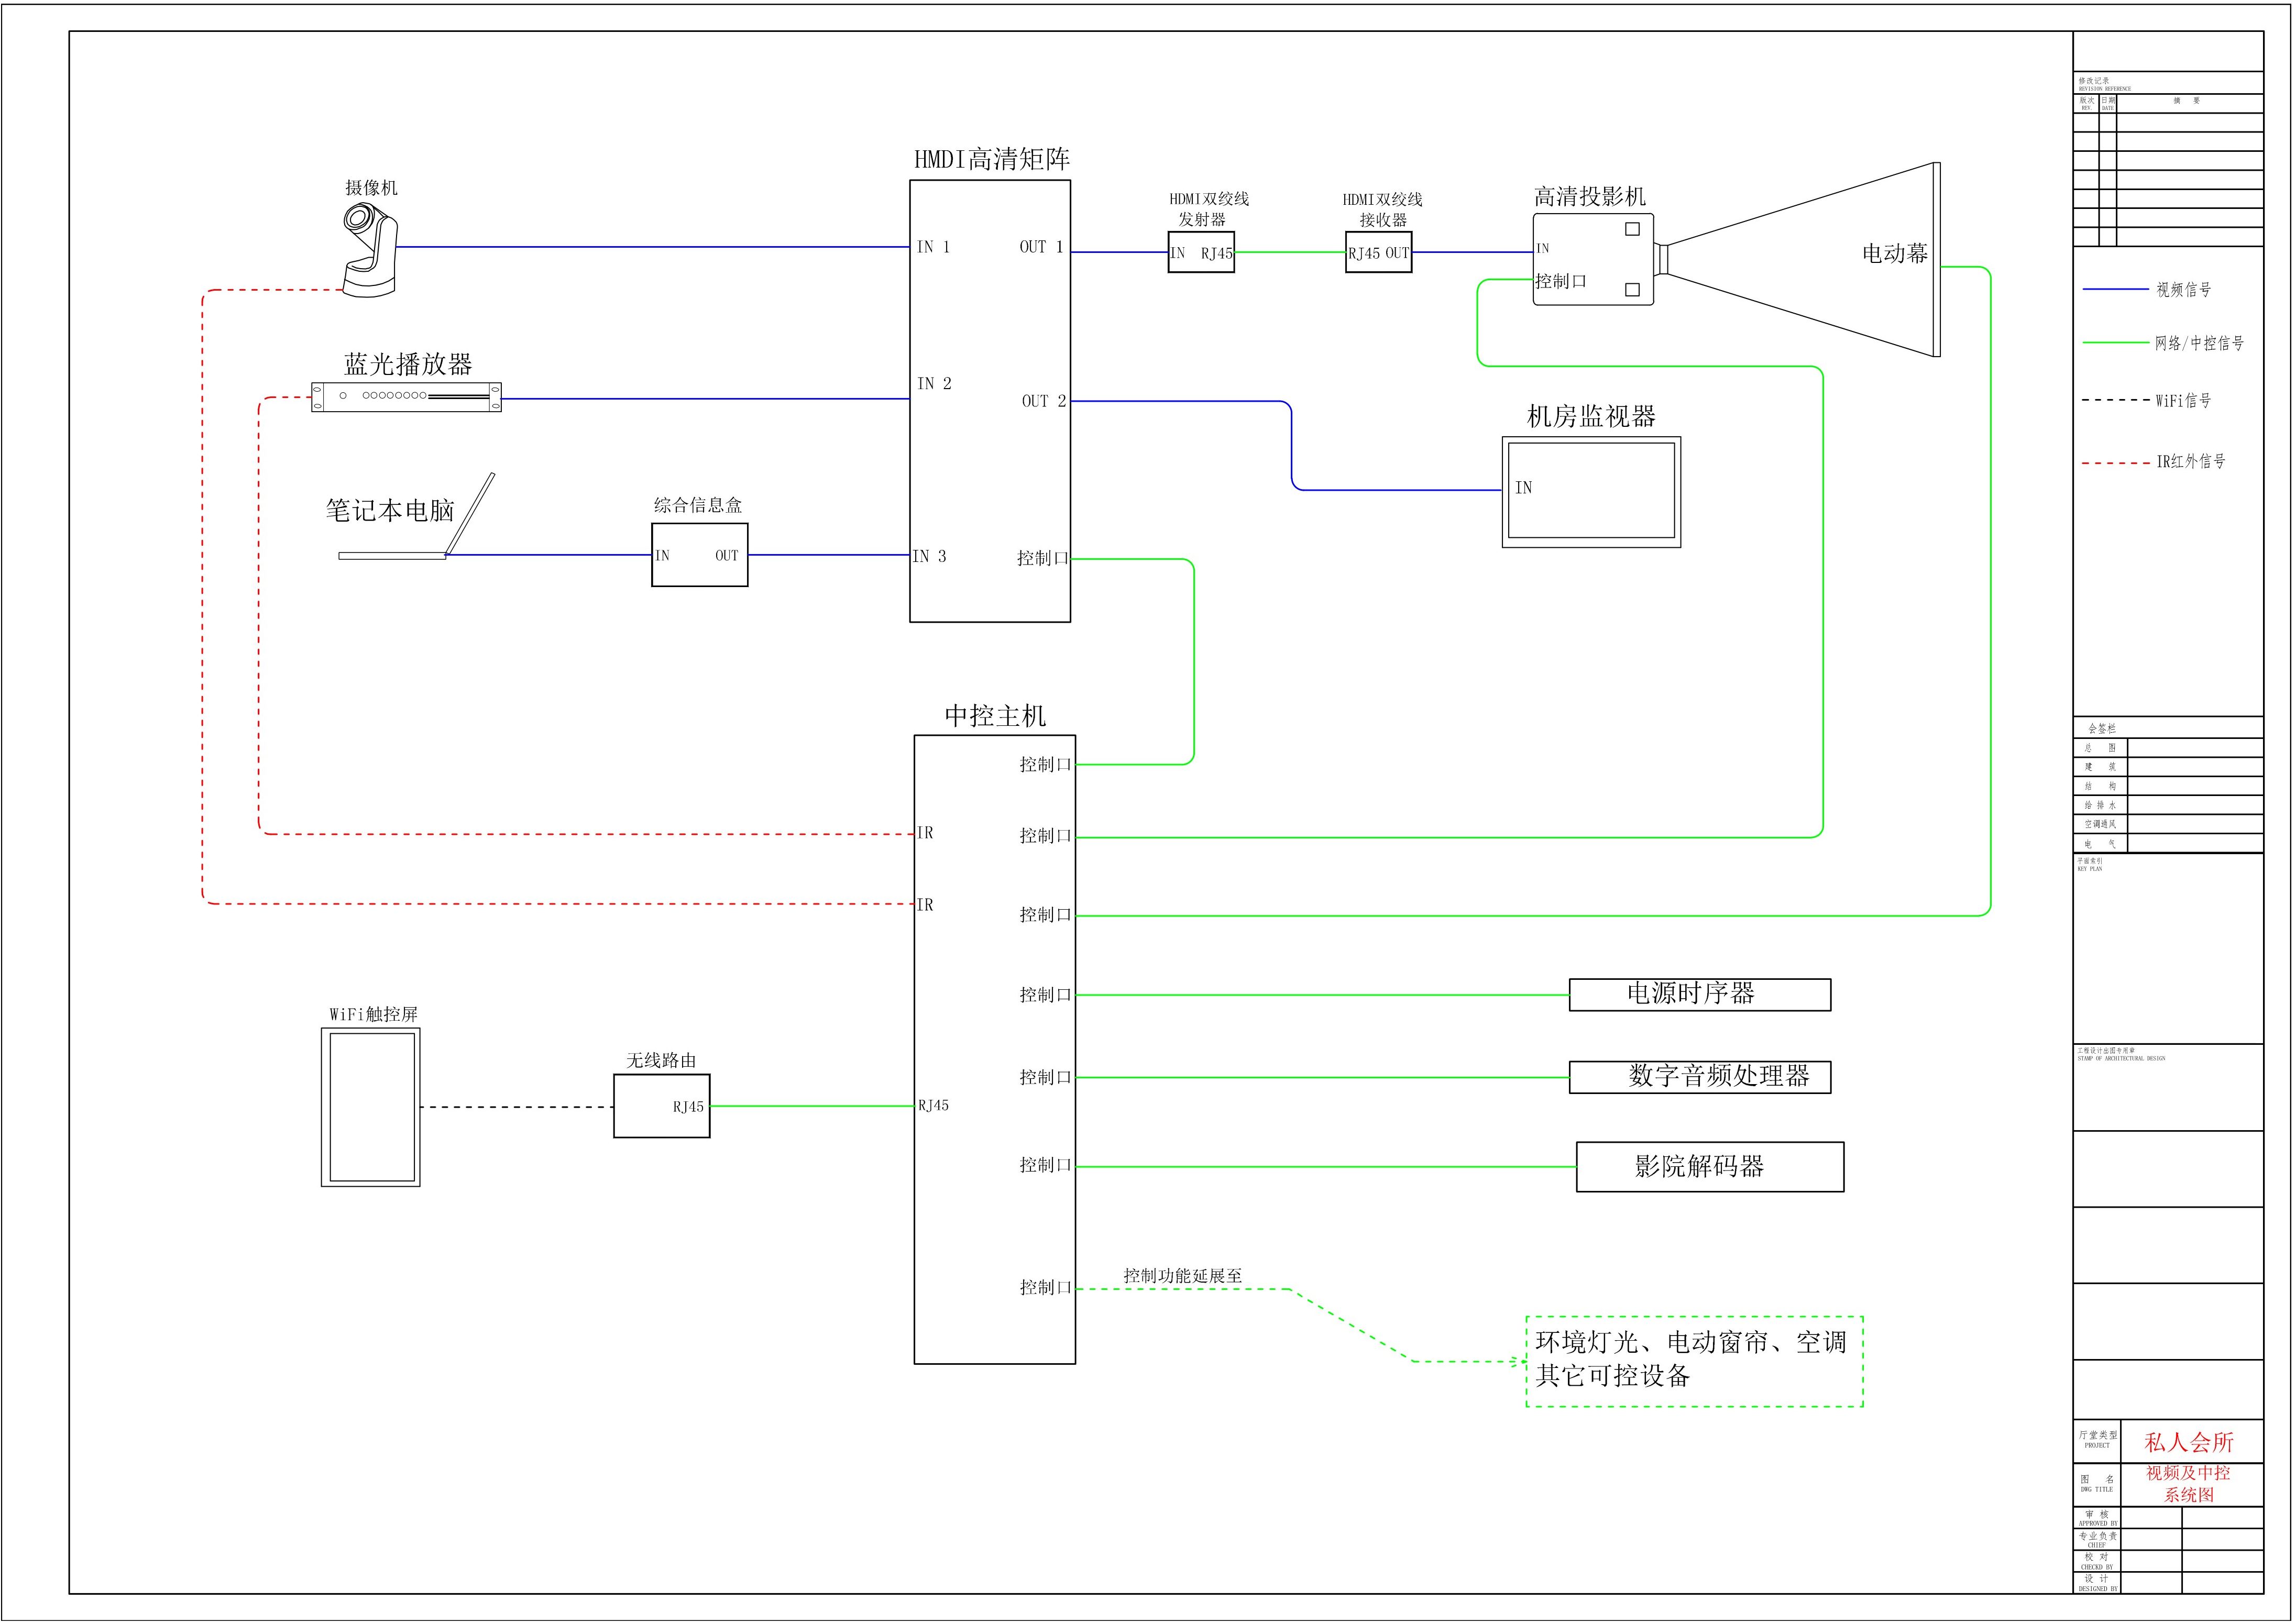Click the RJ45 port inside 无线路由 box
The height and width of the screenshot is (1623, 2296).
(688, 1107)
